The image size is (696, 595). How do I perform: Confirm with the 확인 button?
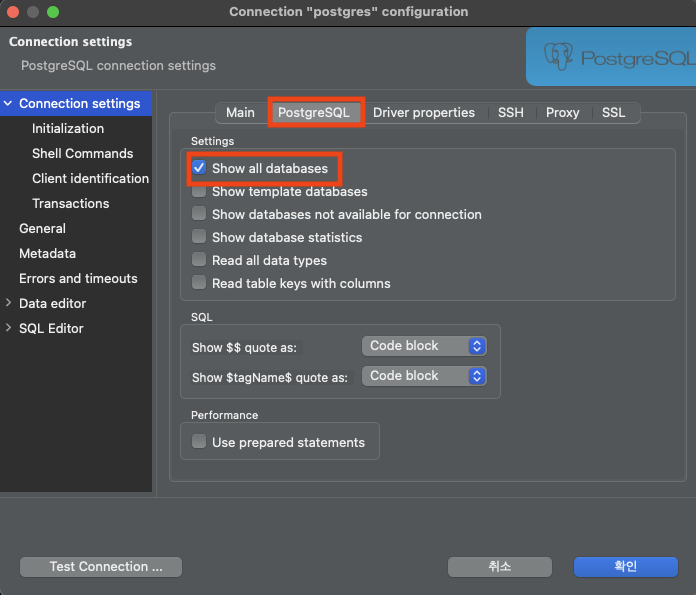pyautogui.click(x=626, y=567)
